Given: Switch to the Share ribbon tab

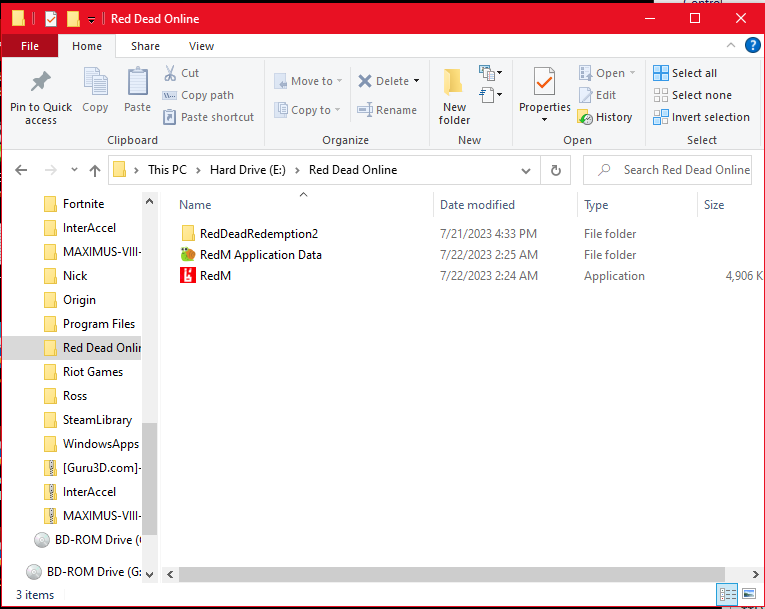Looking at the screenshot, I should 145,46.
